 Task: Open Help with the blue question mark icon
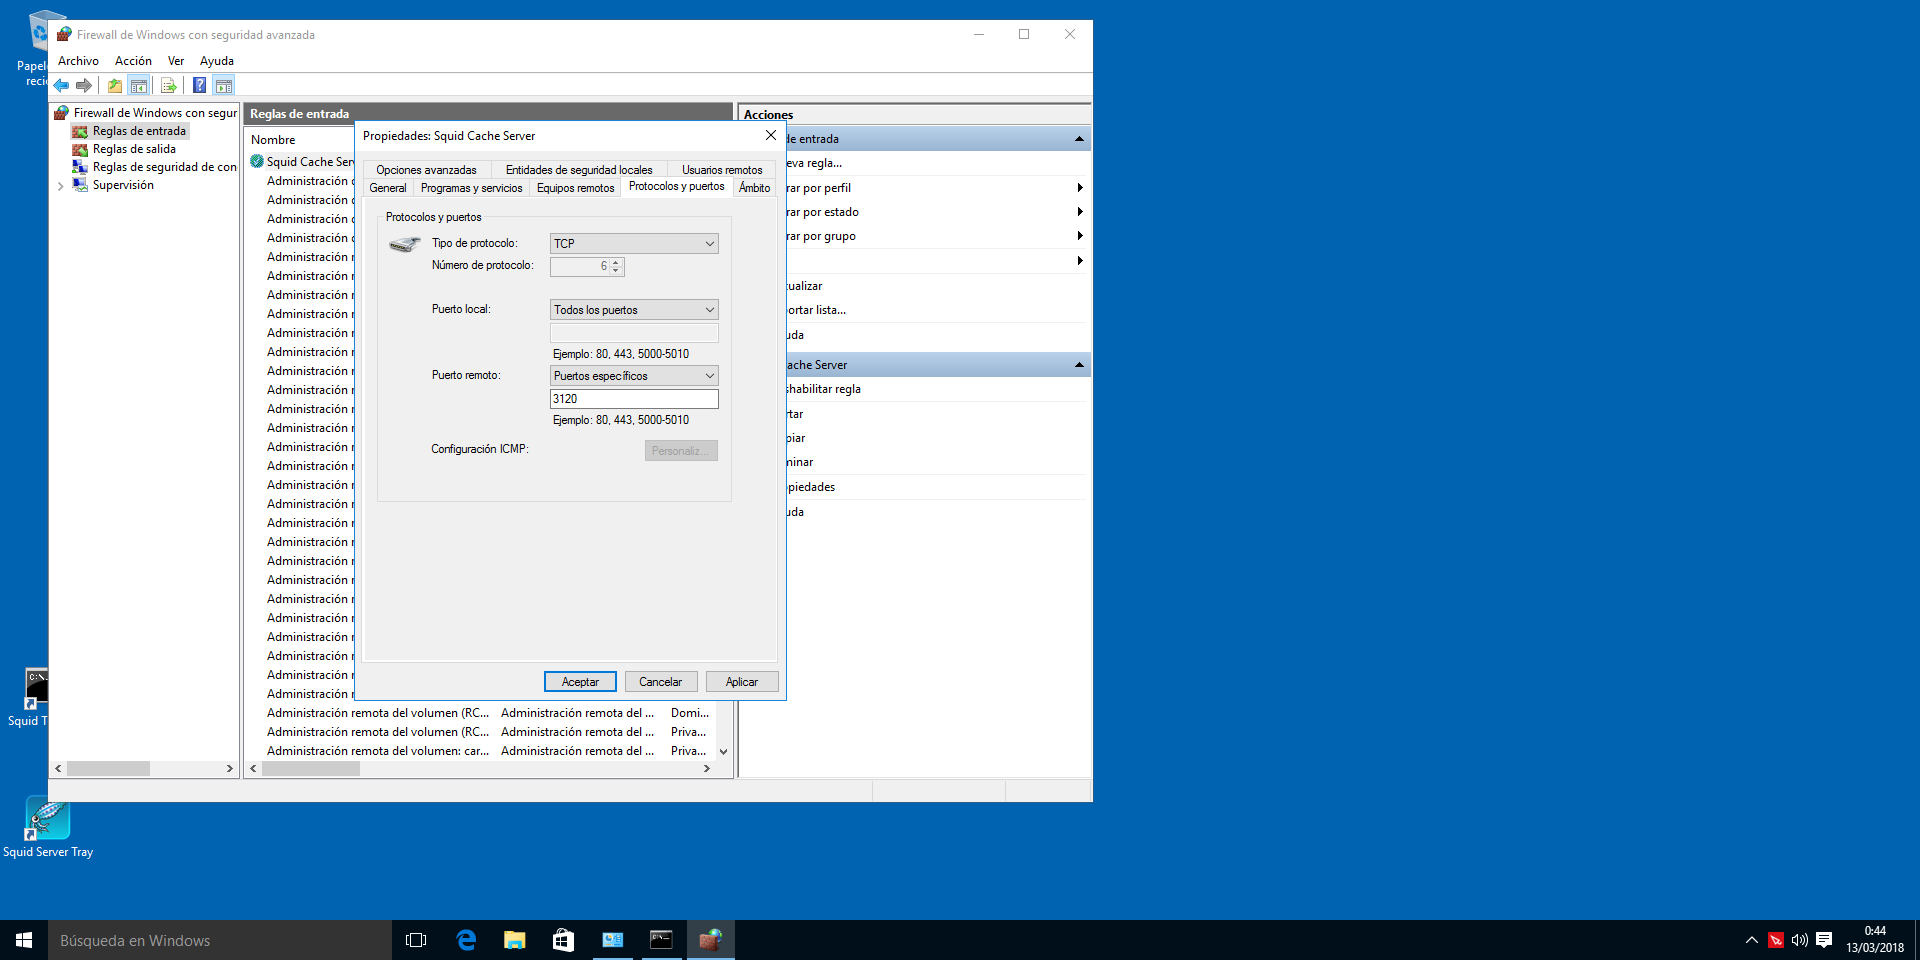click(x=199, y=86)
